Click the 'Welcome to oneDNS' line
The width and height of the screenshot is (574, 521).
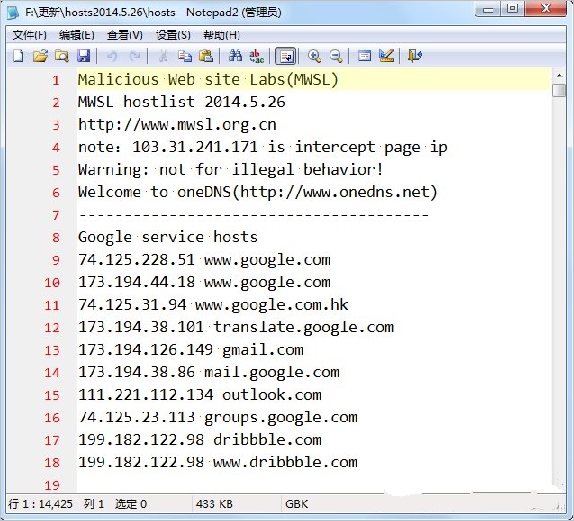(258, 192)
